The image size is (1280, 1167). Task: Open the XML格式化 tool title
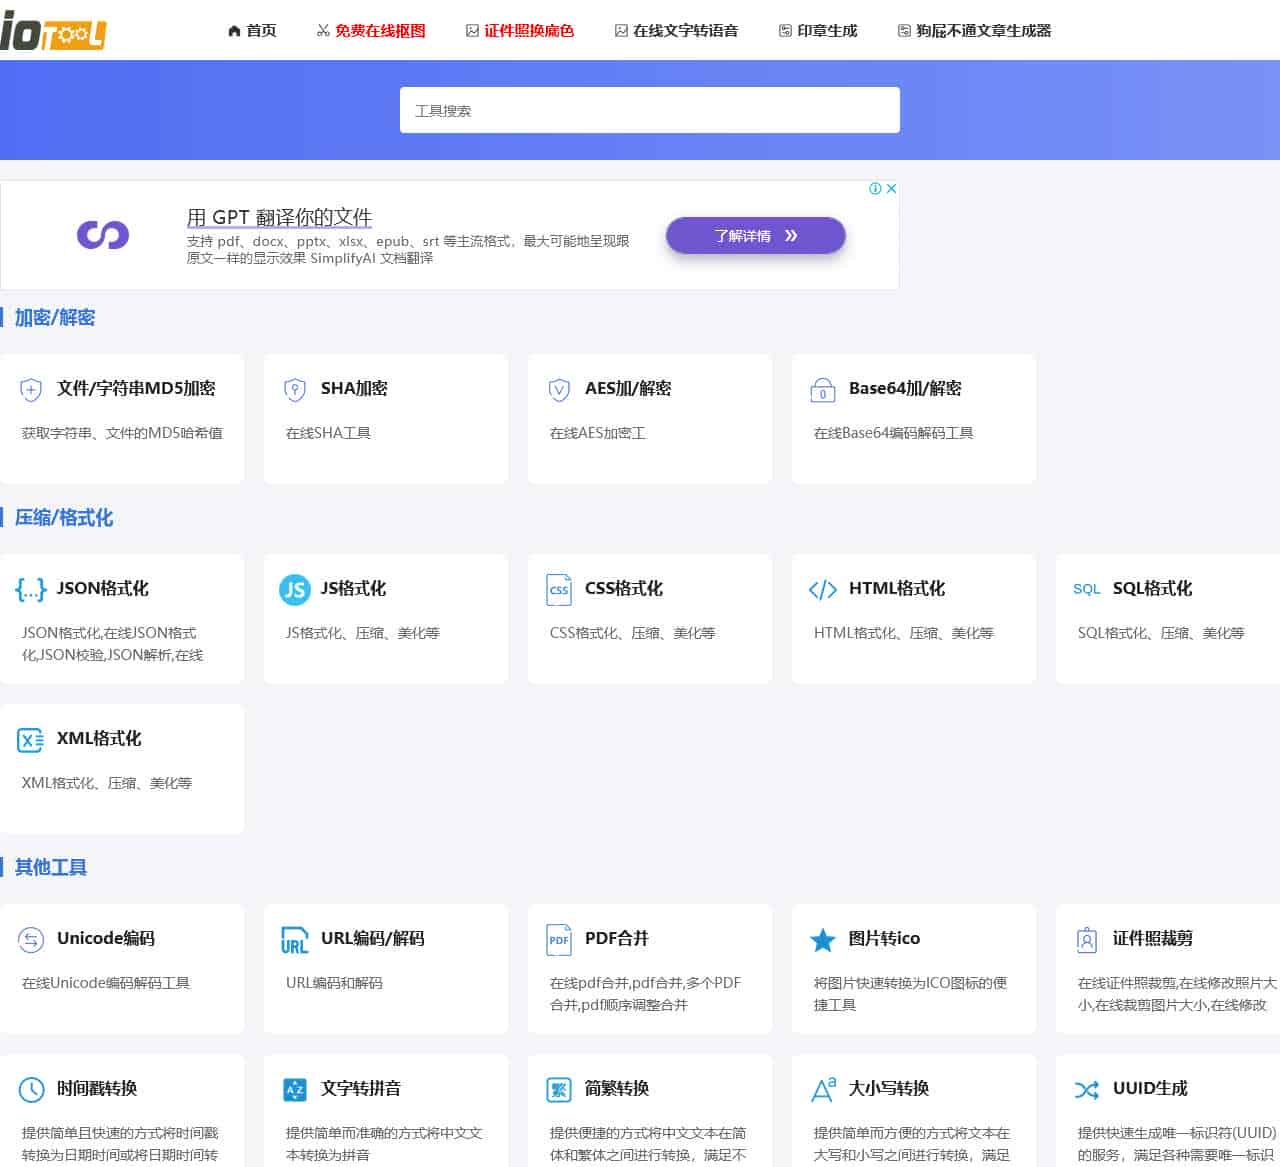pos(99,739)
